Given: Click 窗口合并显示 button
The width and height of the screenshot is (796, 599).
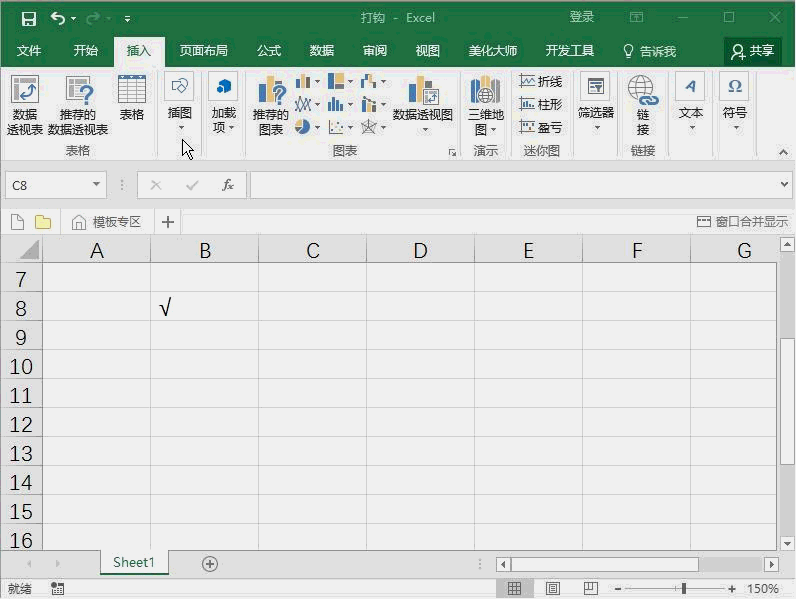Looking at the screenshot, I should 742,221.
